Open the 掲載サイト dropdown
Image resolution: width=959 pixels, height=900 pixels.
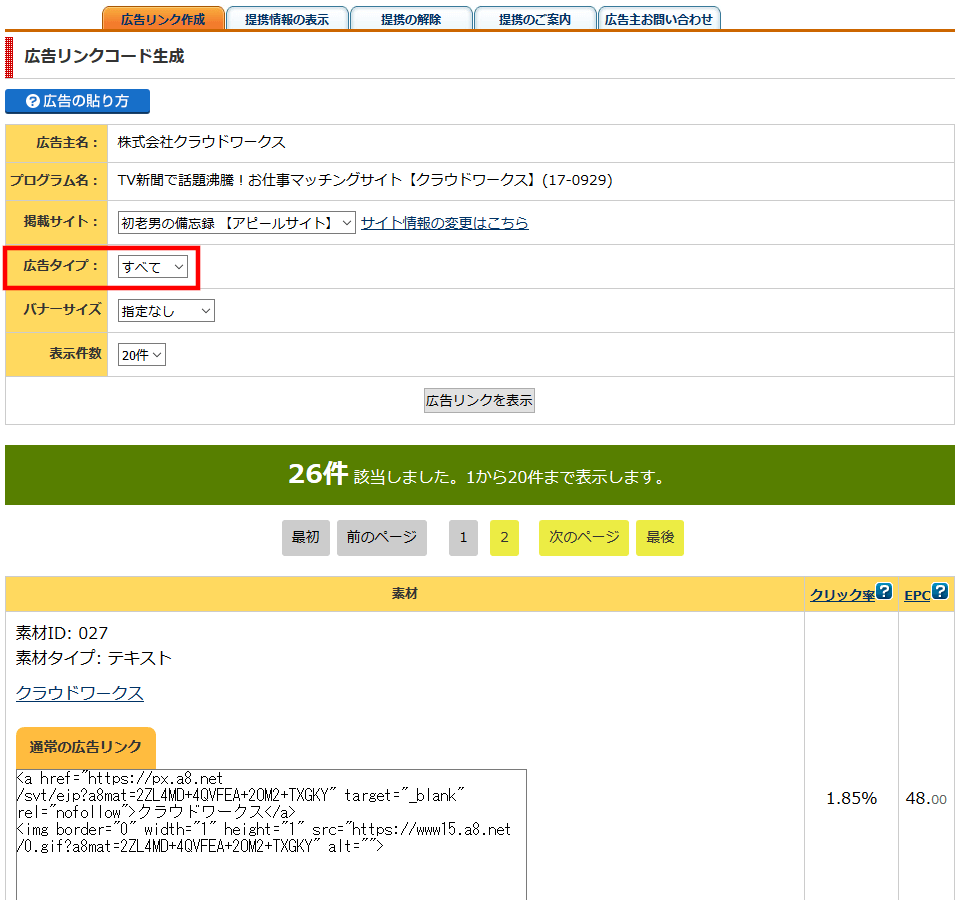click(236, 223)
